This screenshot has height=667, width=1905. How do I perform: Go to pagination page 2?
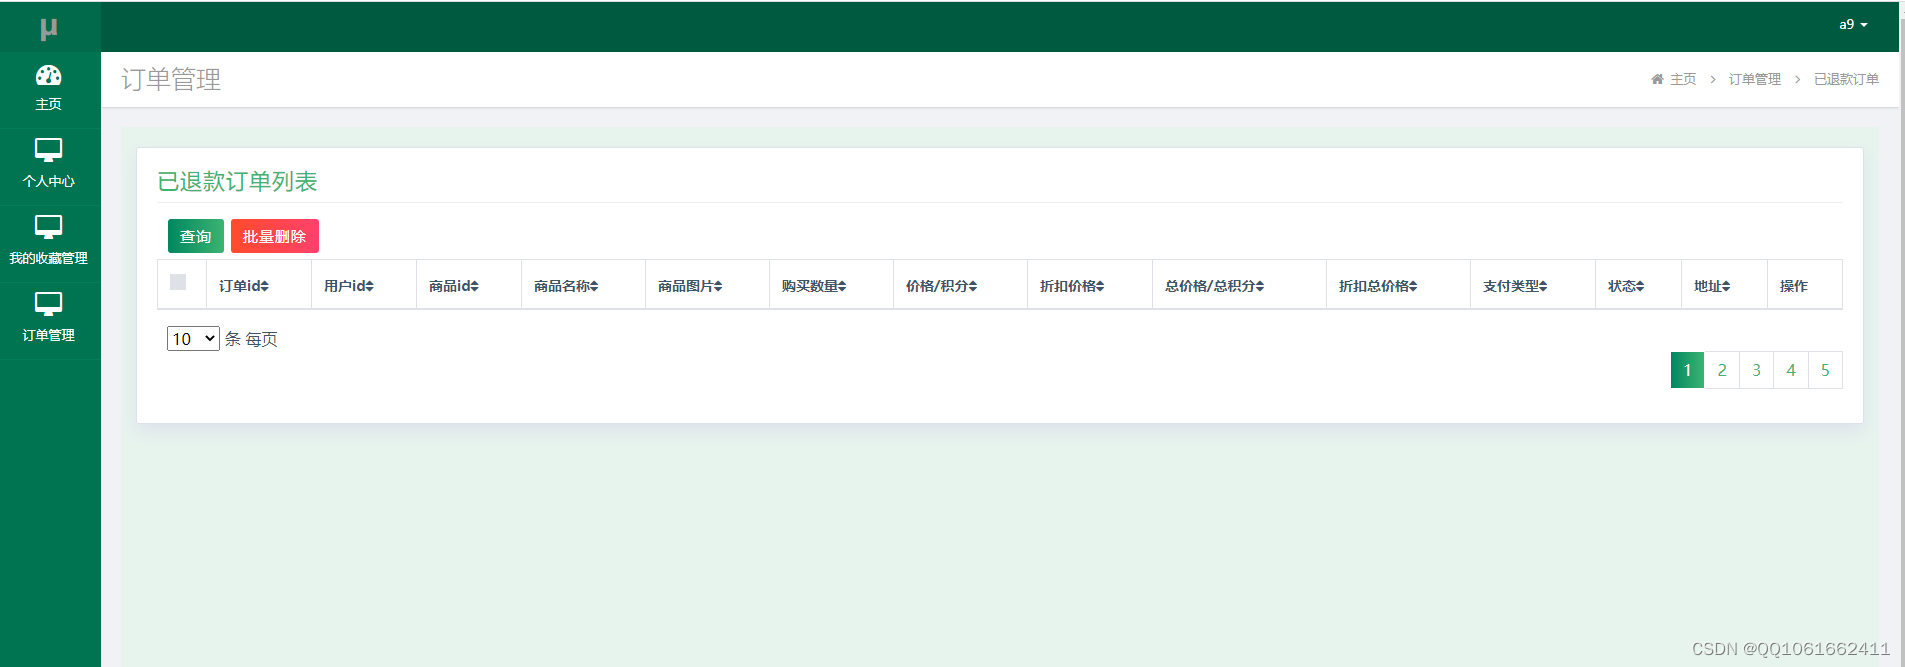pos(1722,370)
